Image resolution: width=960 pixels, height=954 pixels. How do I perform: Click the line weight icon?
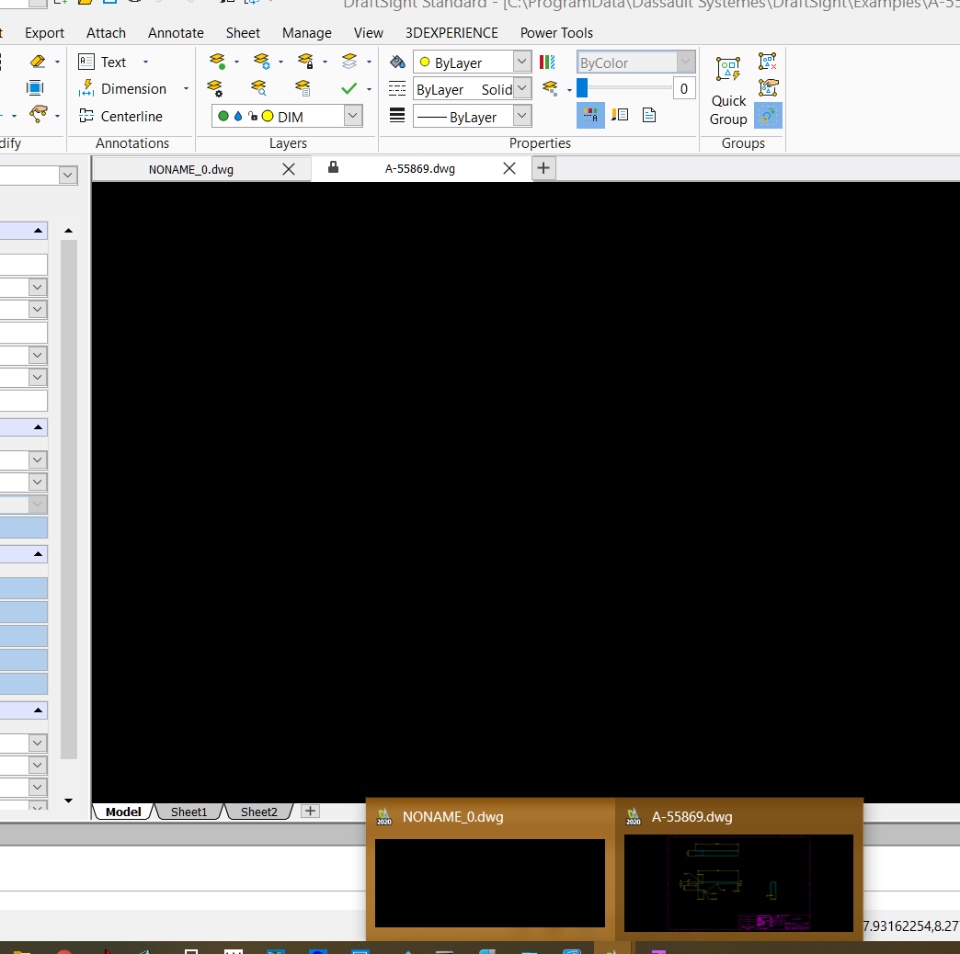point(397,115)
